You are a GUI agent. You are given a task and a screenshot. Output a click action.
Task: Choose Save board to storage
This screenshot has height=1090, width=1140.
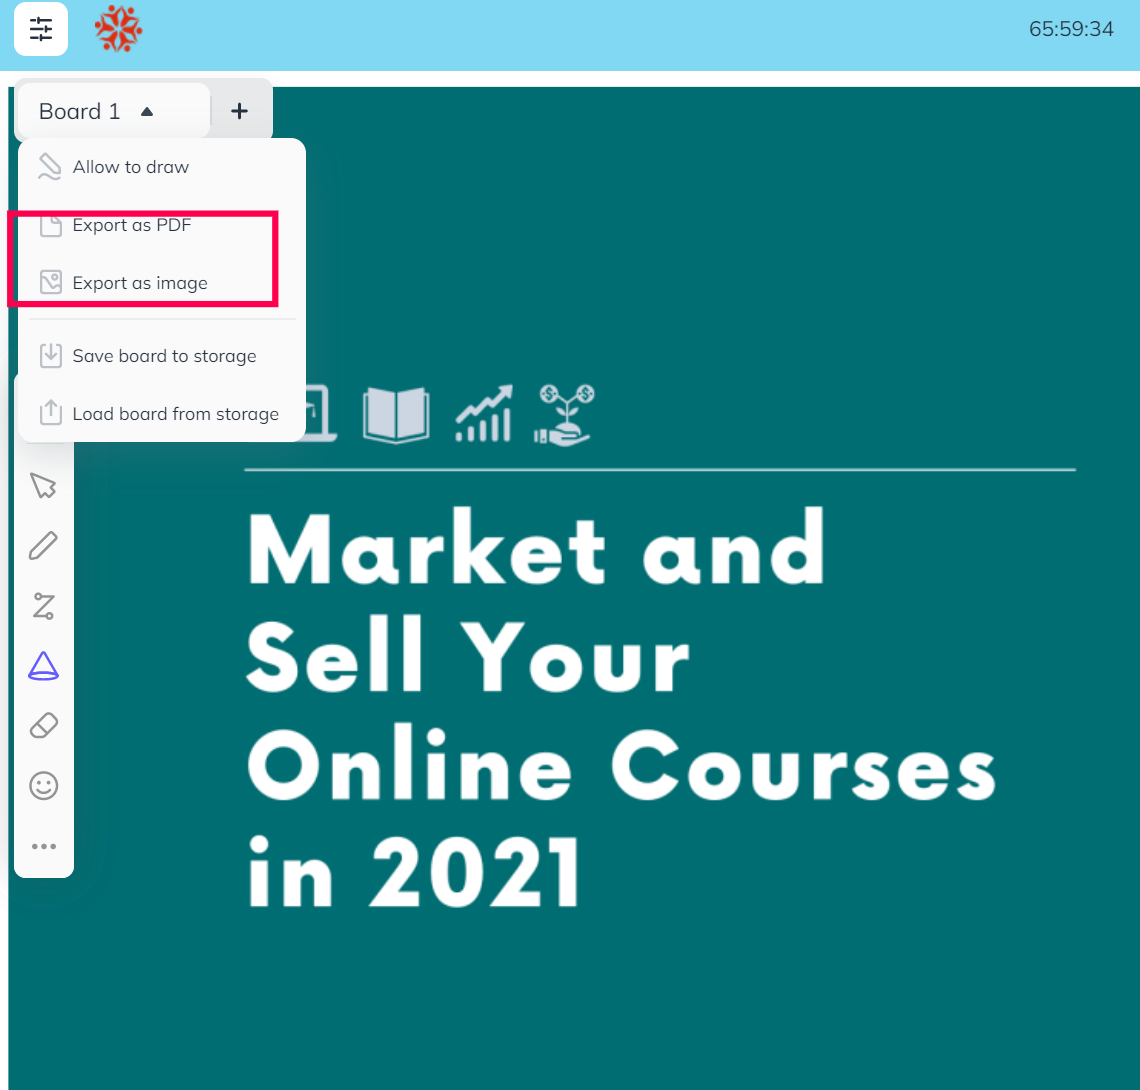pyautogui.click(x=161, y=356)
